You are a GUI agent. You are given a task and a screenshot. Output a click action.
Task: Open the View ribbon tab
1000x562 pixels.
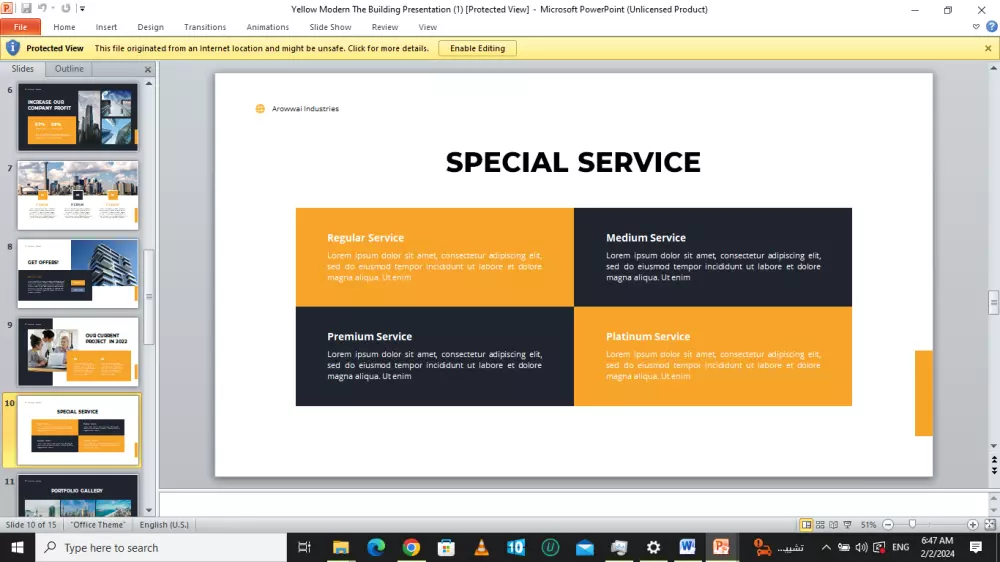(x=428, y=27)
